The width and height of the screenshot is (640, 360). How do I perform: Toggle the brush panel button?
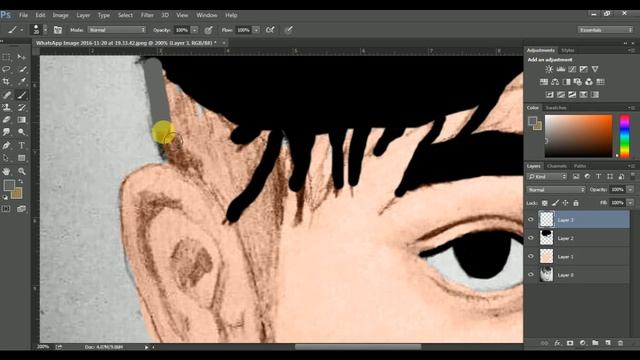pos(58,30)
